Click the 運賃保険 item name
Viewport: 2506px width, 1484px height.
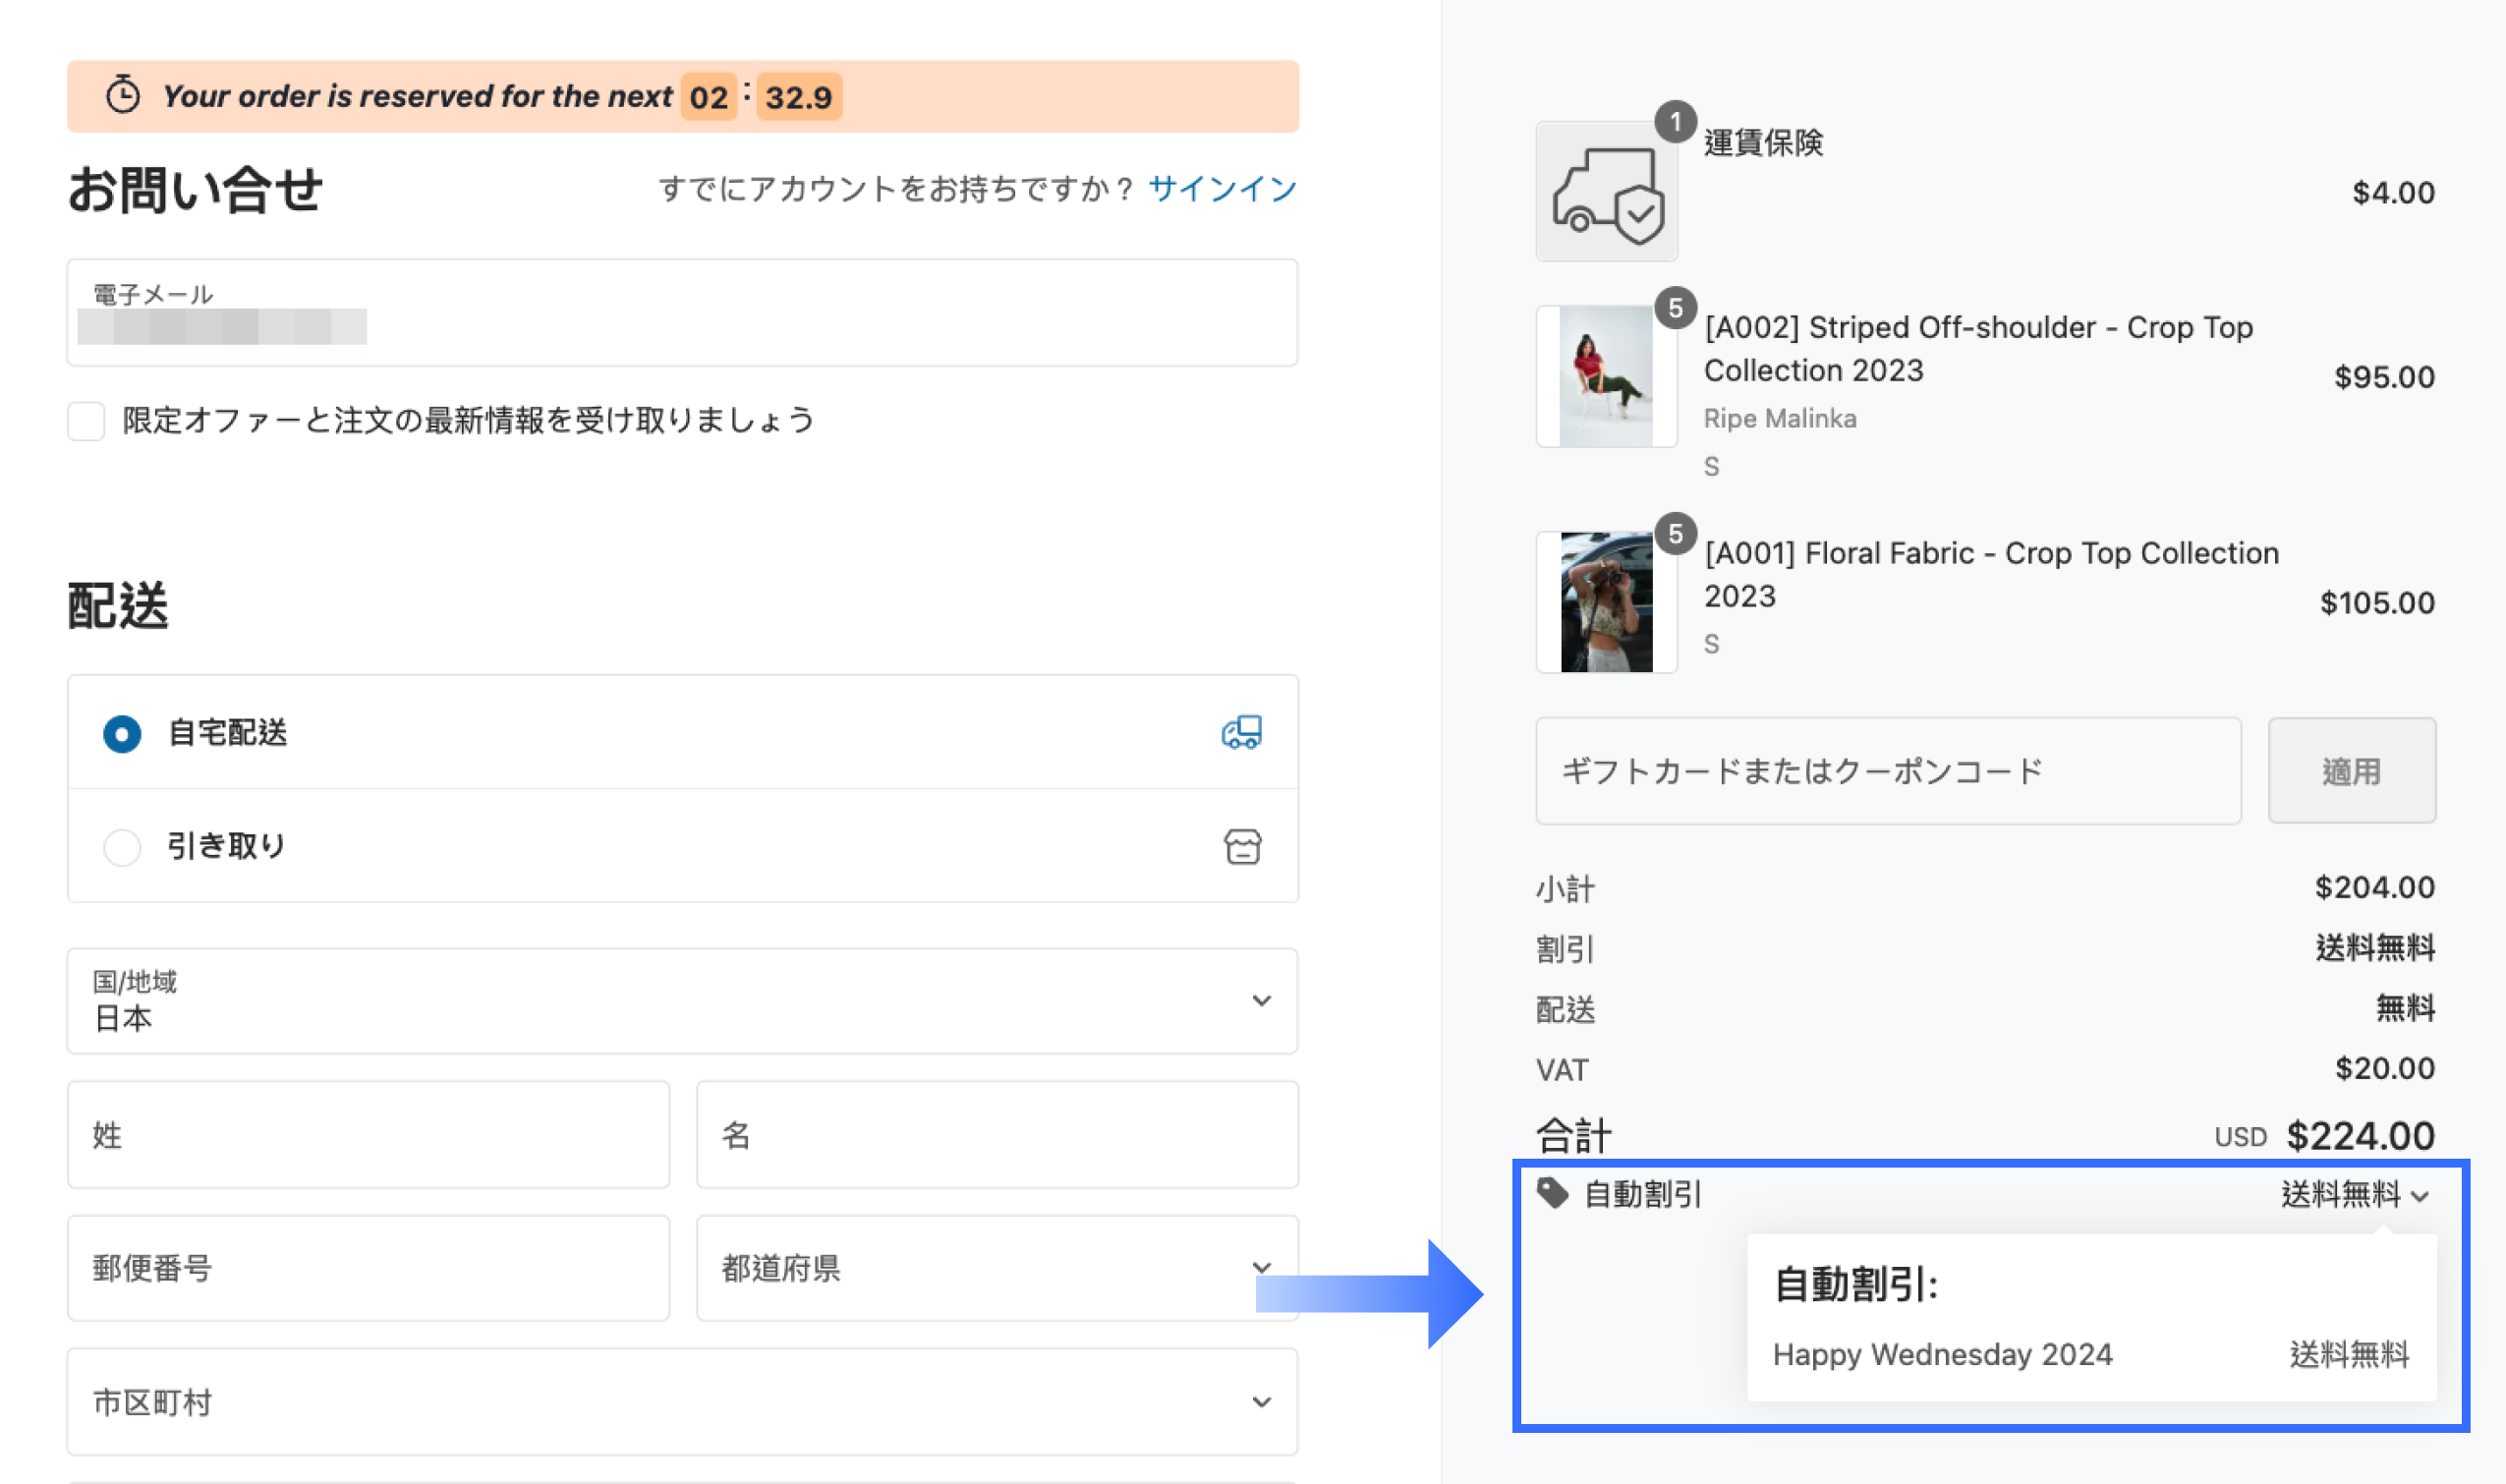[1764, 143]
